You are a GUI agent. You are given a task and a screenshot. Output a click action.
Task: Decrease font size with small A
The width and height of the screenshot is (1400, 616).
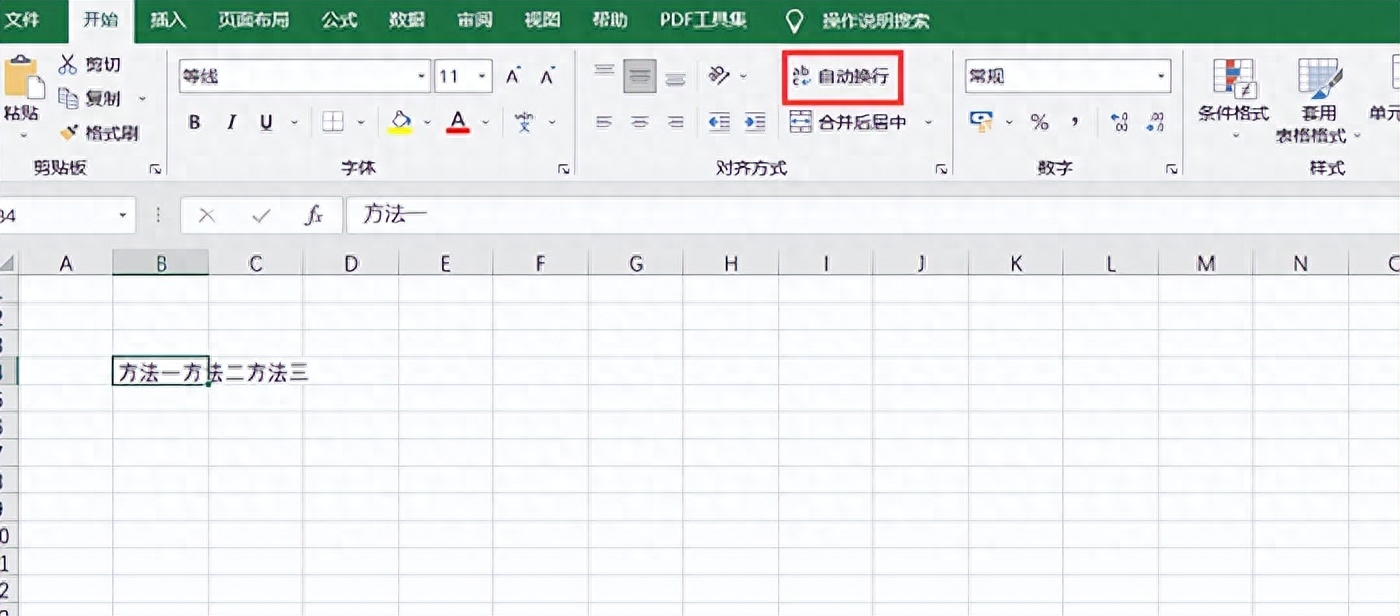[547, 76]
